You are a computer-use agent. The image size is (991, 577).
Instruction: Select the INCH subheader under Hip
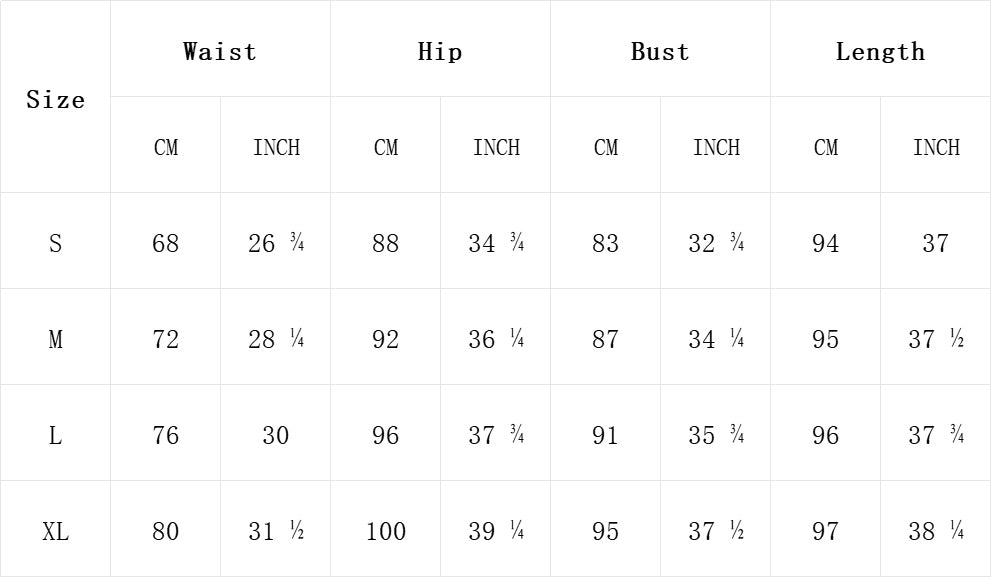(496, 148)
